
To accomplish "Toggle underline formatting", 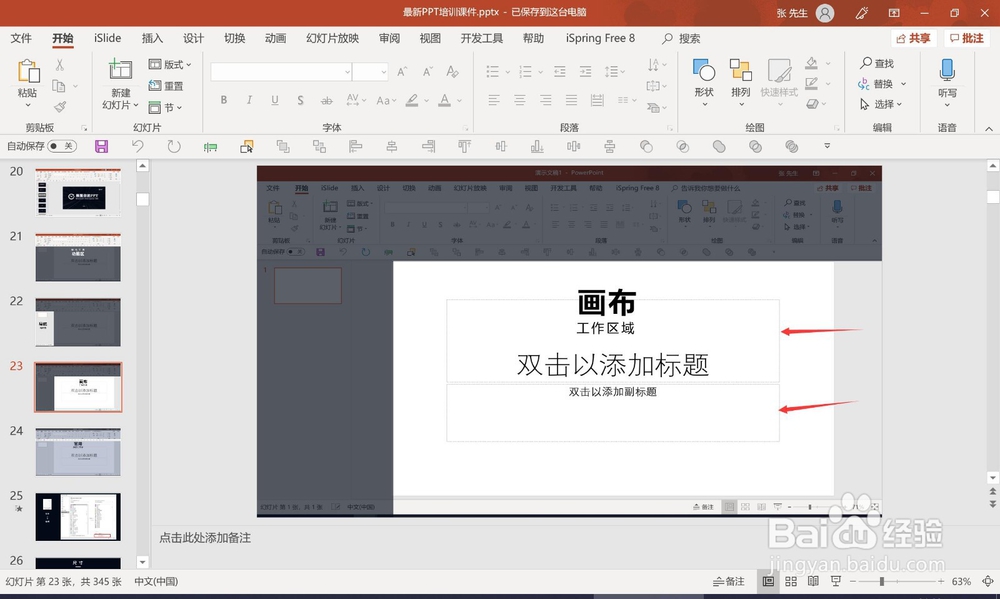I will pyautogui.click(x=272, y=101).
